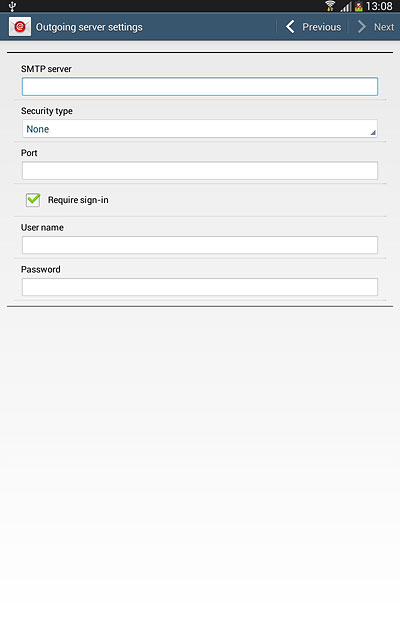
Task: Tap the red email app icon
Action: click(20, 27)
